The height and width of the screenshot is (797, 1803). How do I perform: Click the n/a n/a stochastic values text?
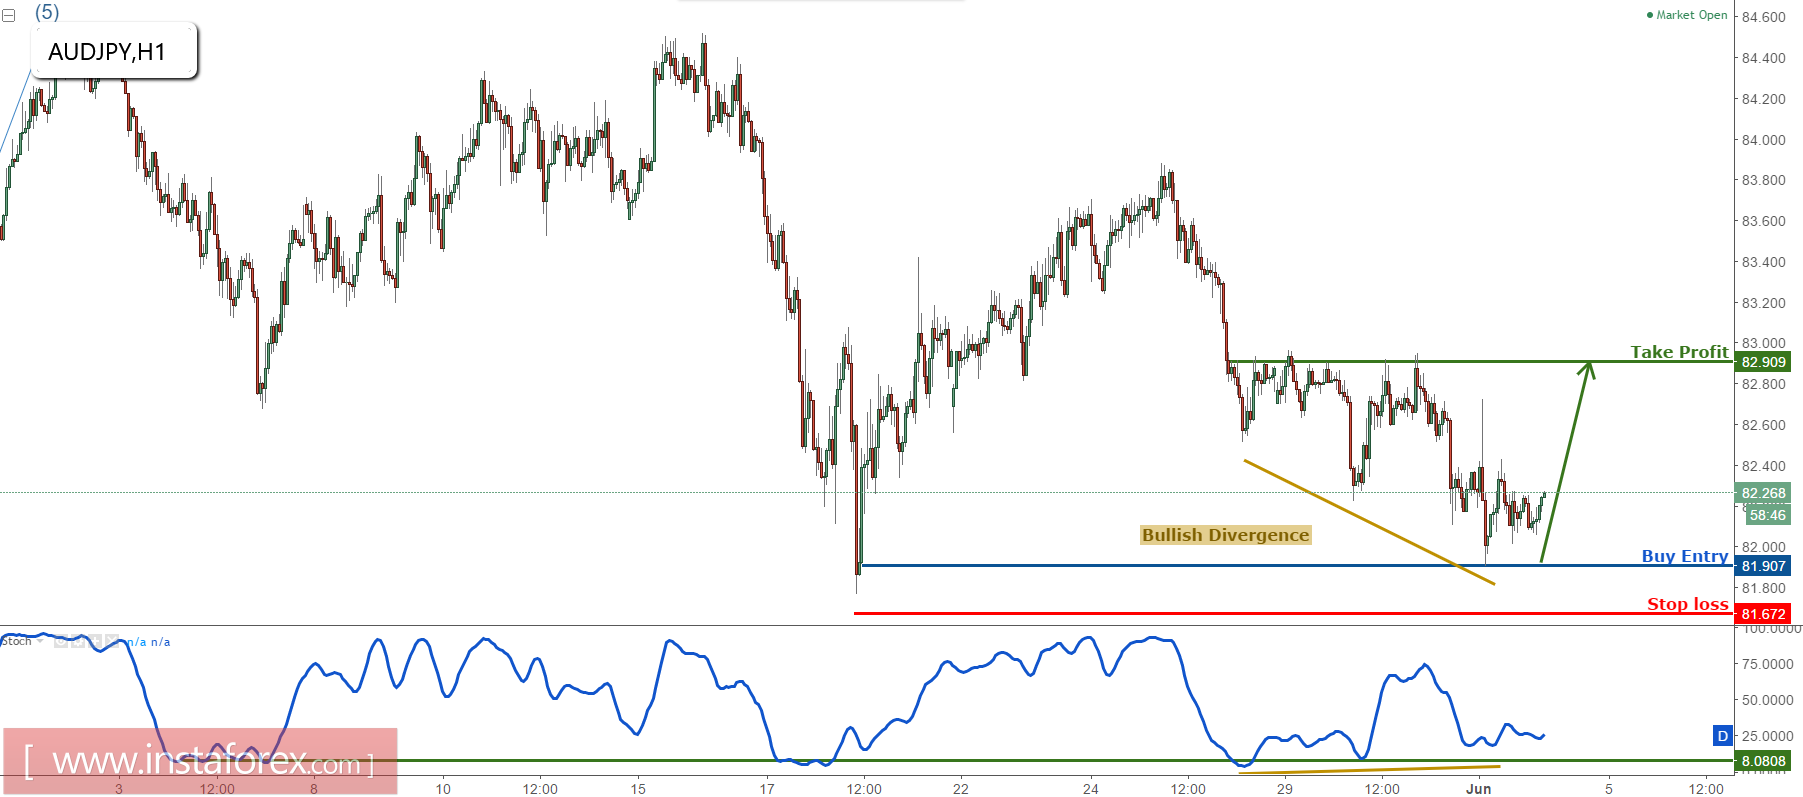tap(149, 642)
